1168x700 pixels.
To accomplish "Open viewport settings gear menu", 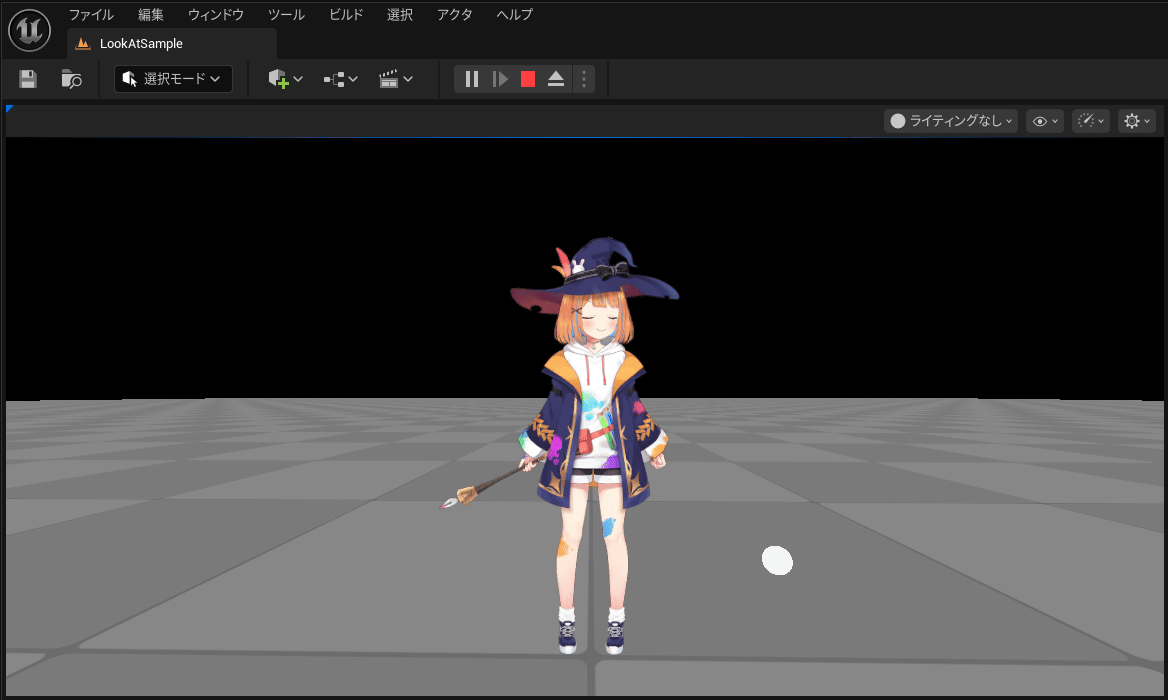I will coord(1137,121).
